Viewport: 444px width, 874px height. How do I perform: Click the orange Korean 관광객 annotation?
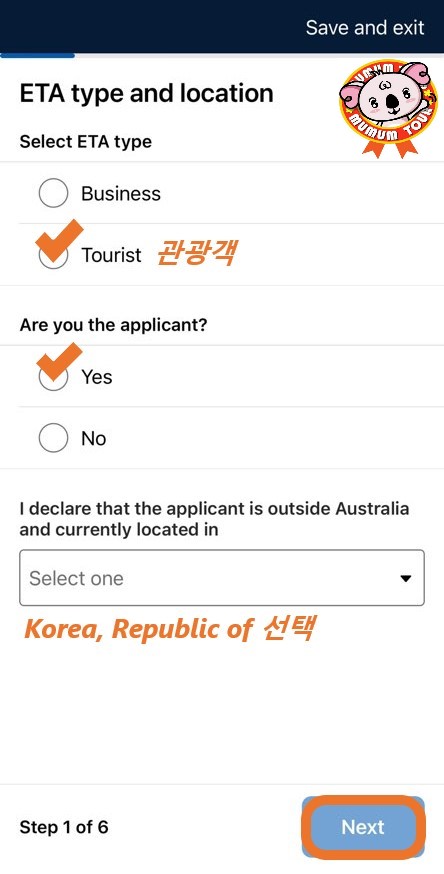[x=195, y=253]
